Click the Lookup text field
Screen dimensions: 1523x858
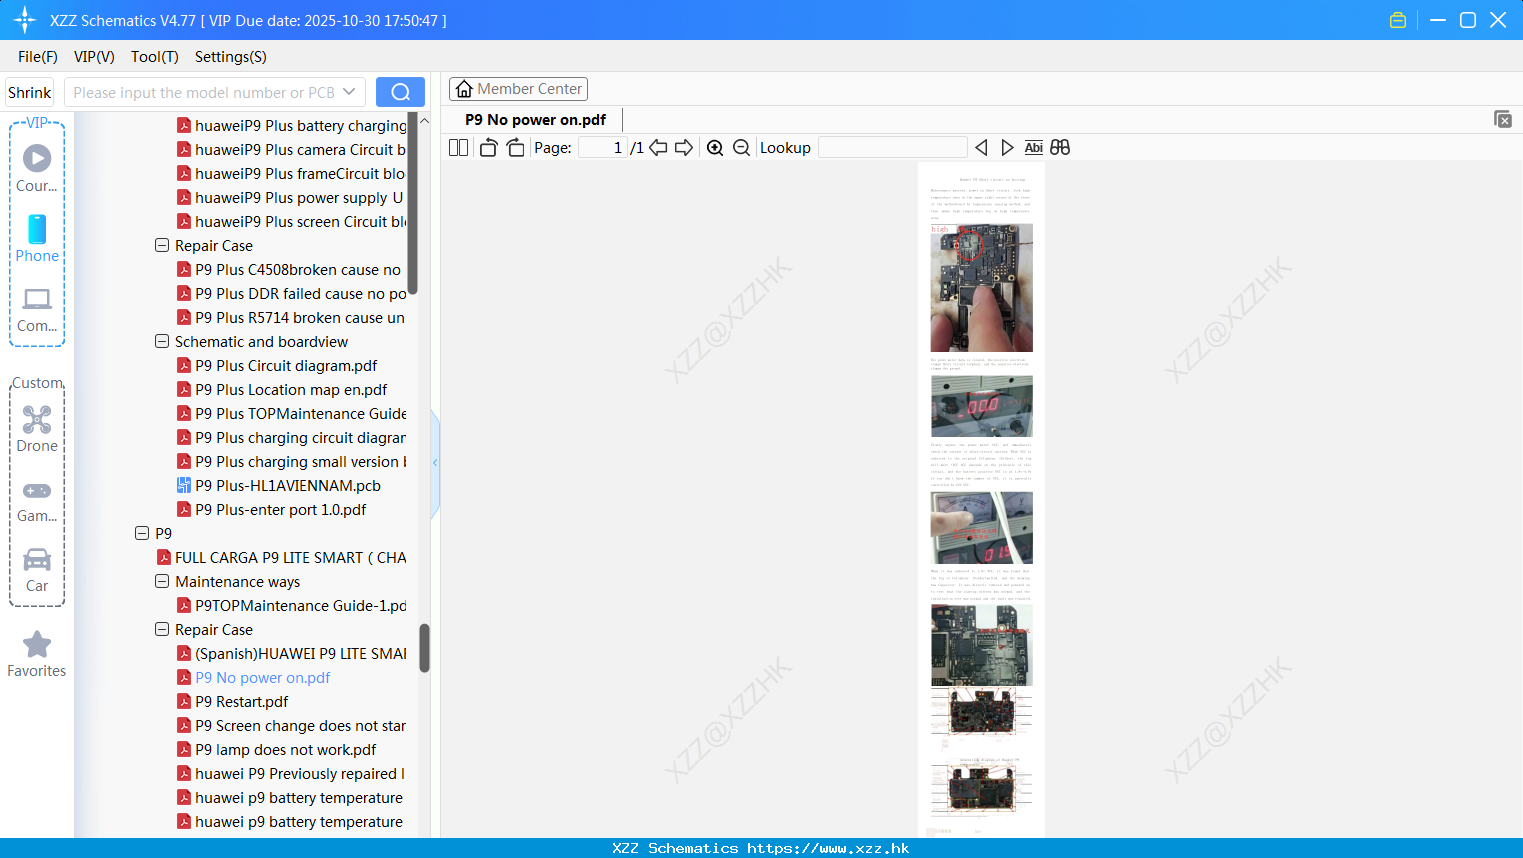(x=893, y=148)
